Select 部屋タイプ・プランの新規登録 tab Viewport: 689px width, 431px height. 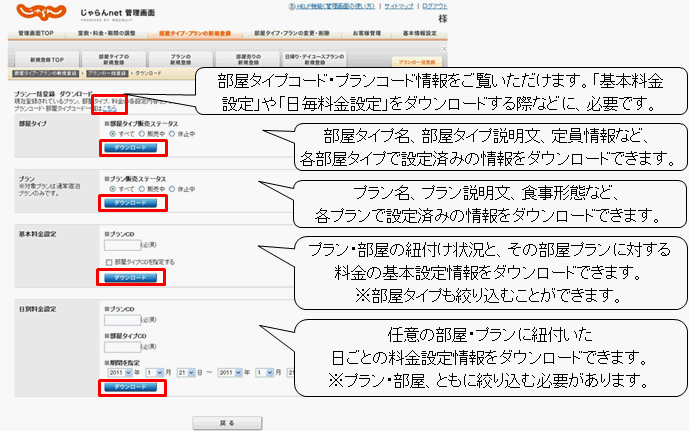(x=195, y=33)
